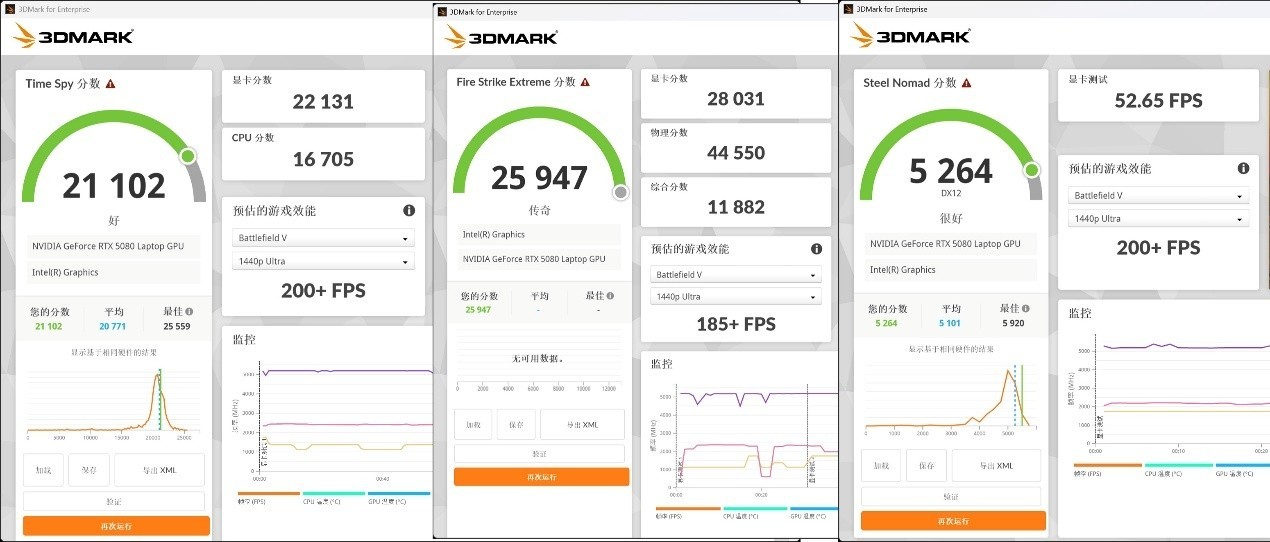The image size is (1270, 542).
Task: Click Fire Strike Extreme score gauge end knob
Action: tap(620, 191)
